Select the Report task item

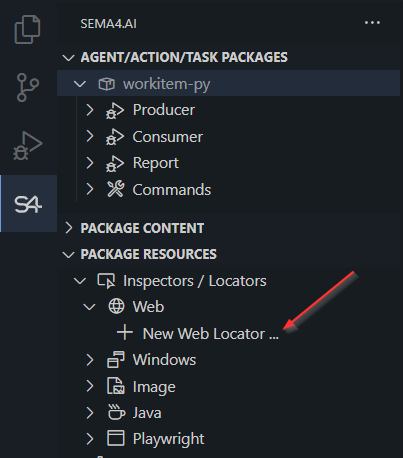click(x=155, y=163)
